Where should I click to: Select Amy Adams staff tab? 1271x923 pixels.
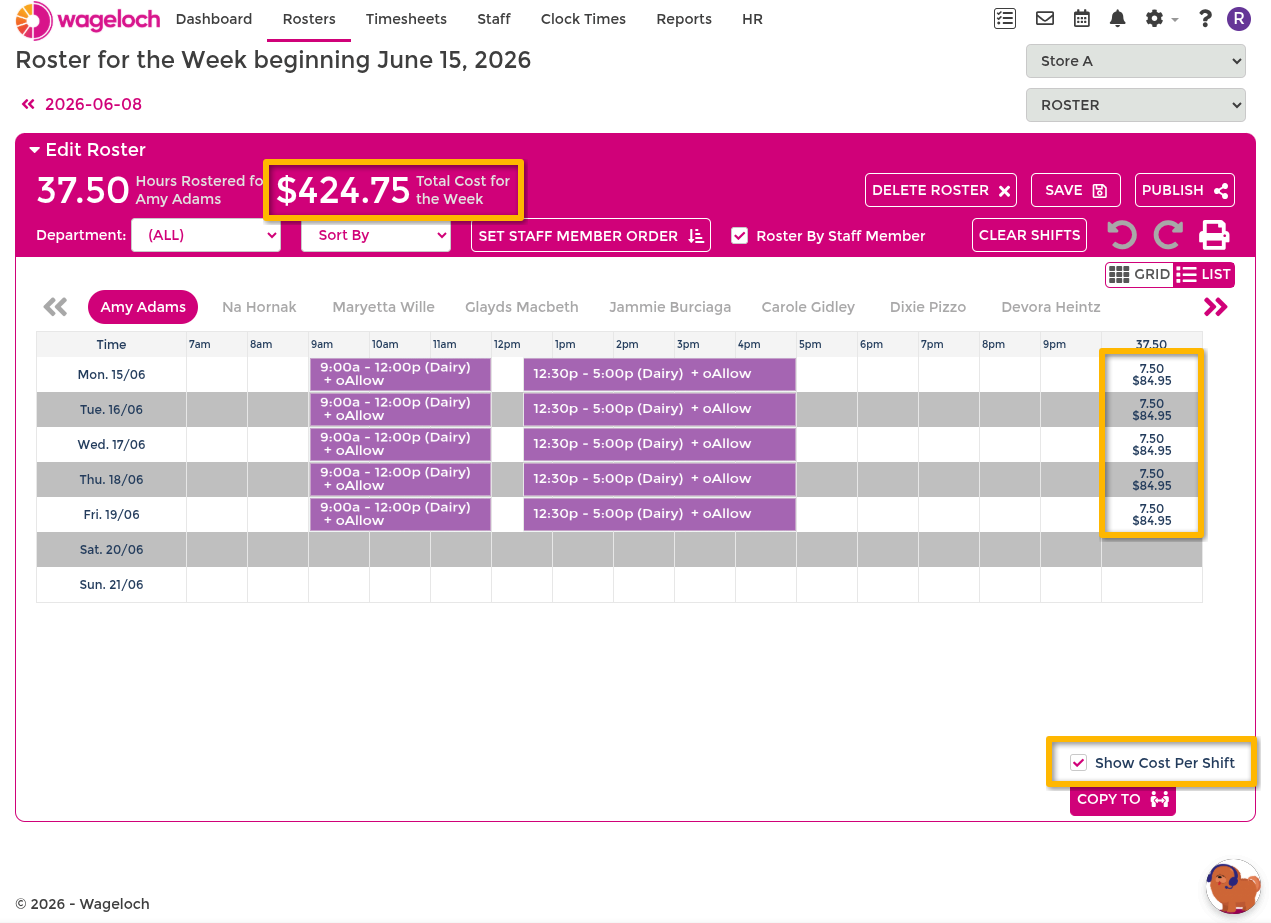(x=143, y=307)
